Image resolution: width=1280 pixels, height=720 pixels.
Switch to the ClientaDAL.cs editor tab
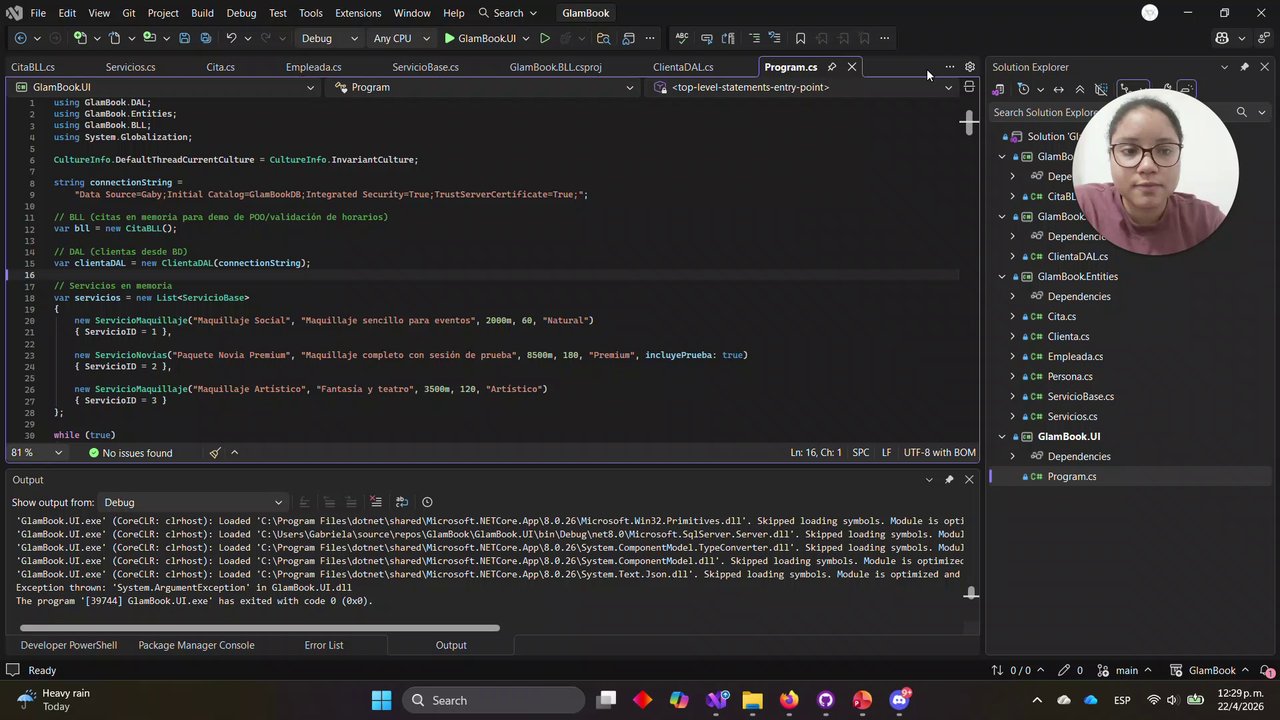click(x=683, y=67)
